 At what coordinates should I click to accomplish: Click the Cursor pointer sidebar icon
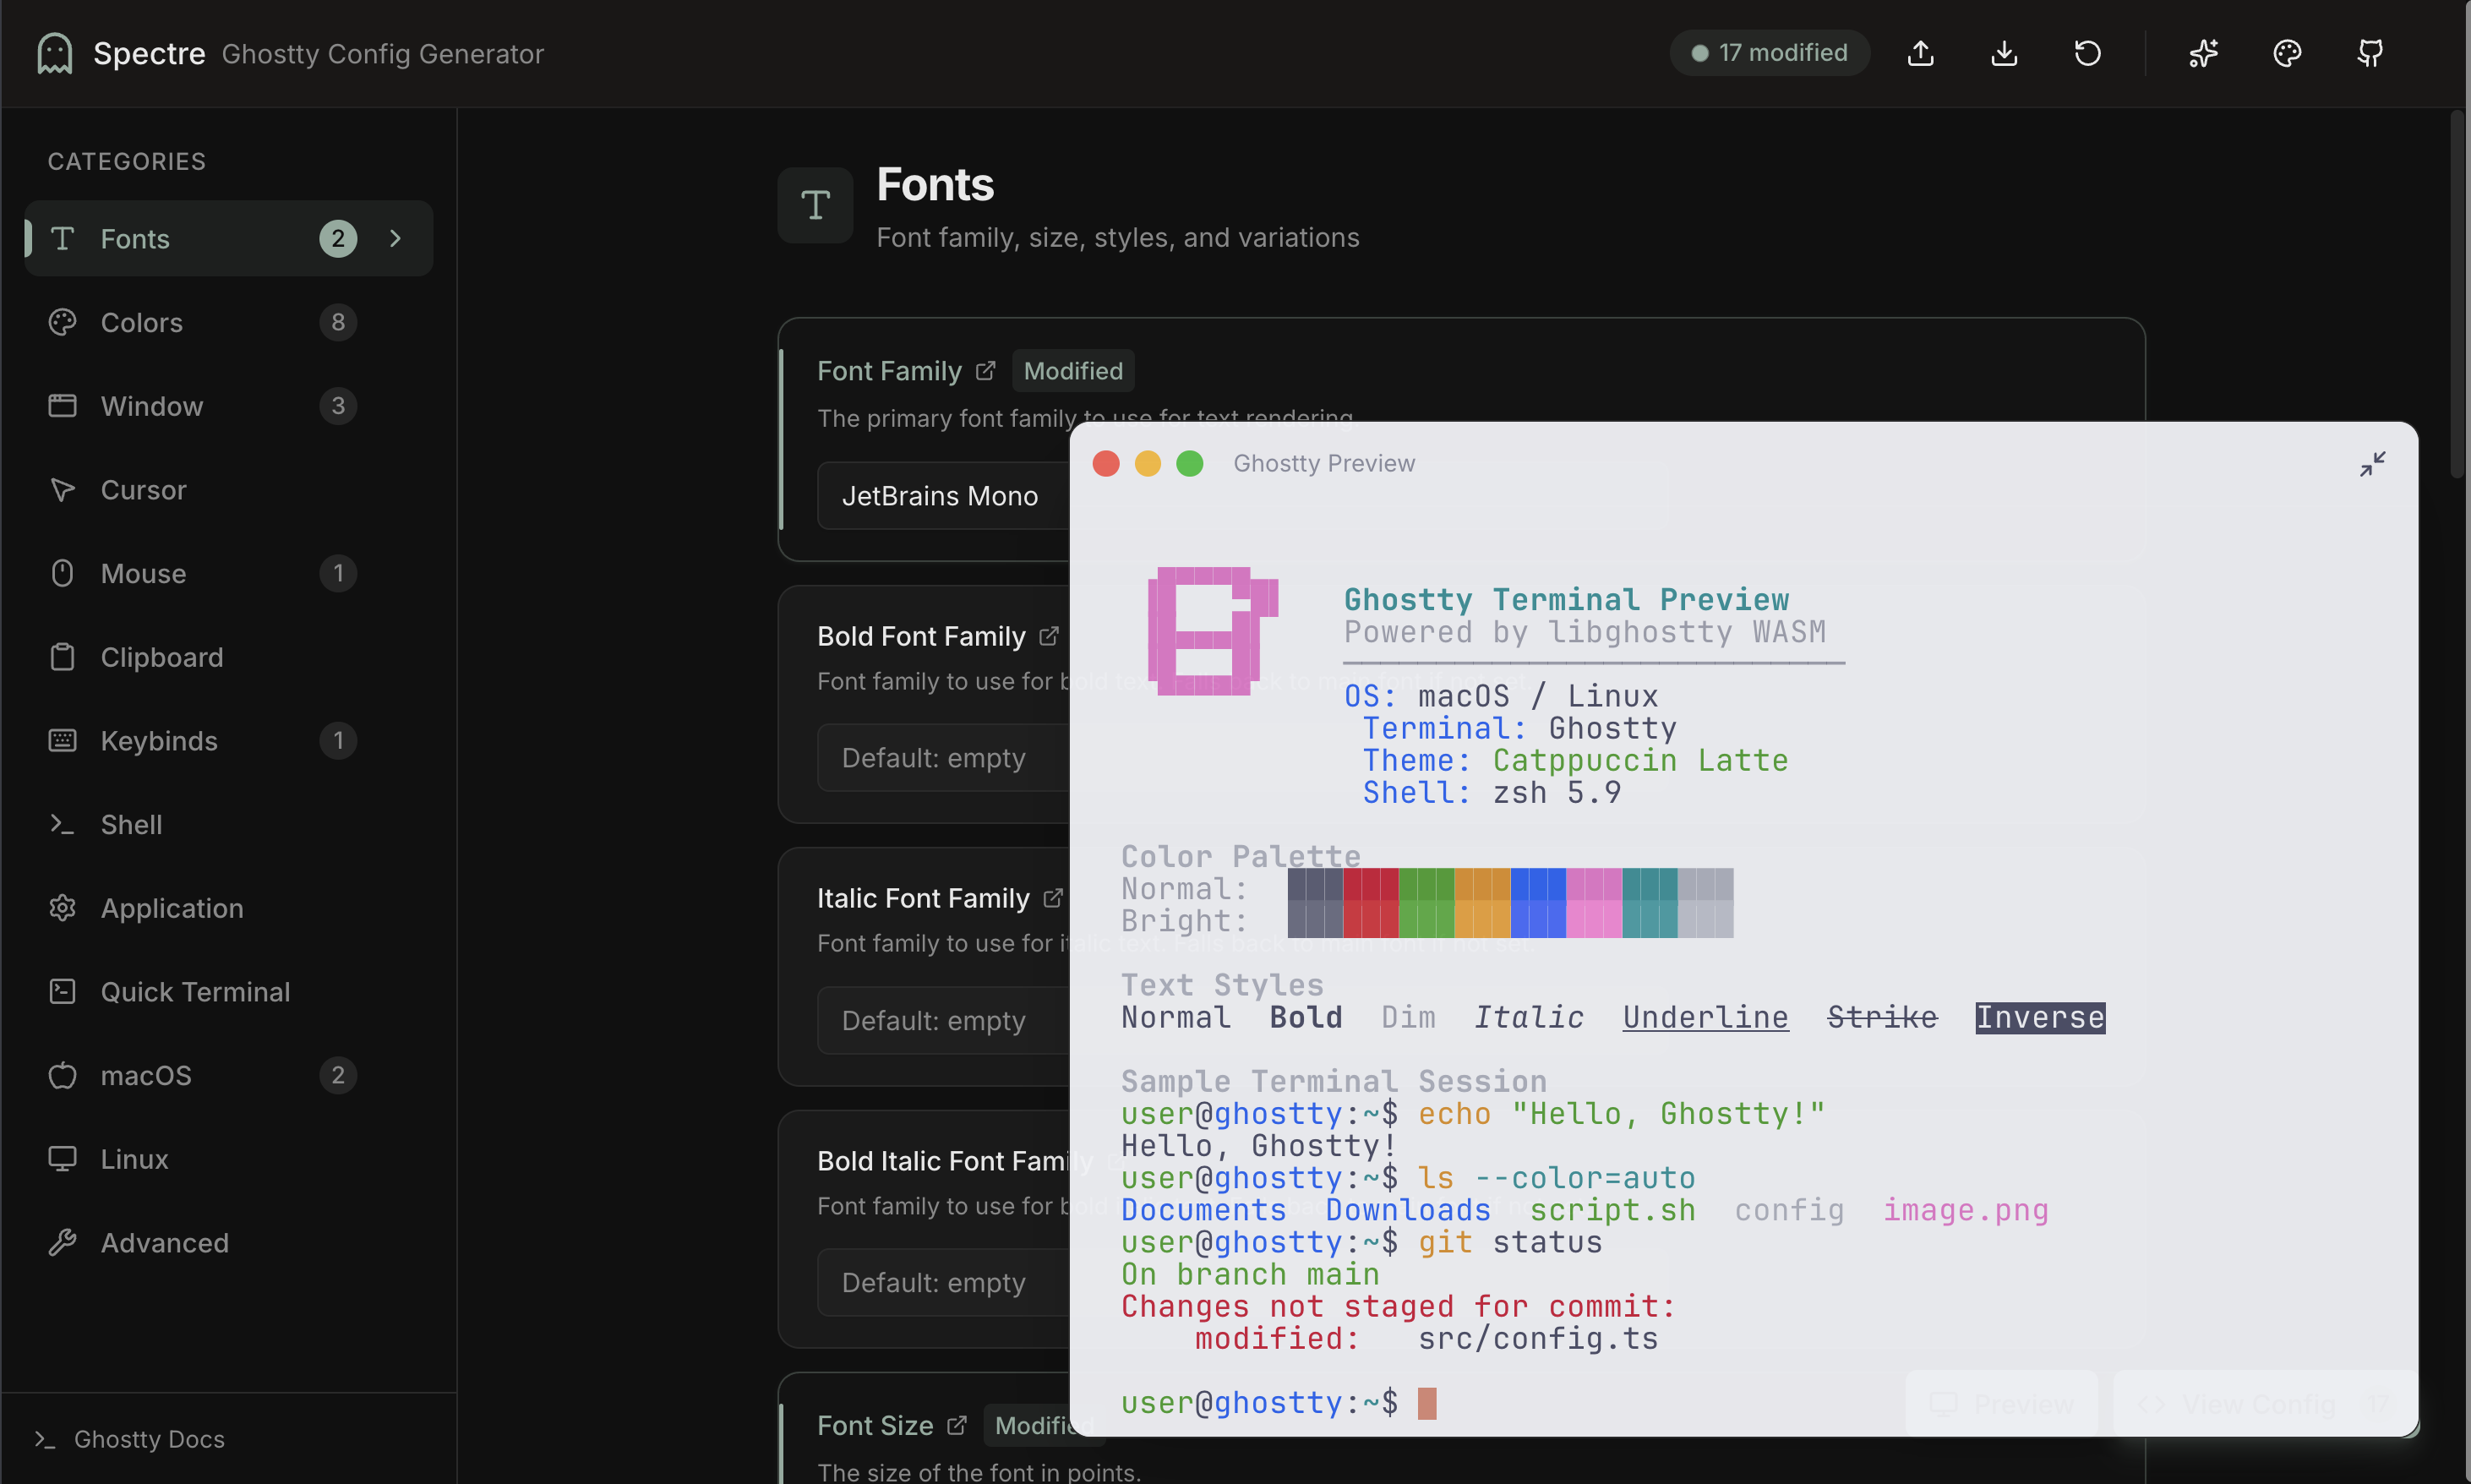tap(62, 490)
